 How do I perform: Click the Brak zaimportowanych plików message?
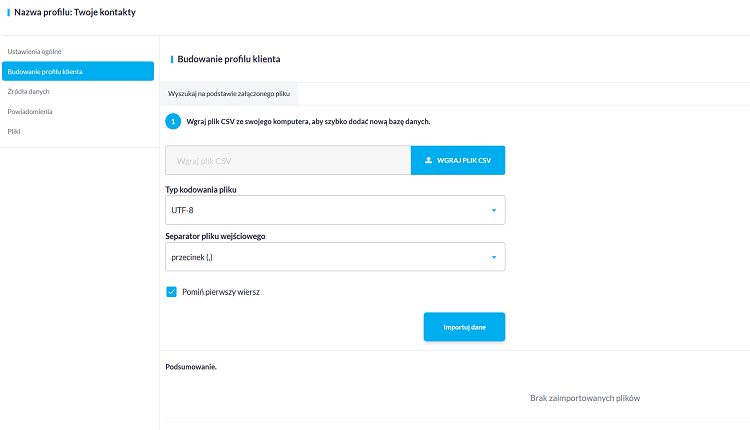pyautogui.click(x=585, y=398)
